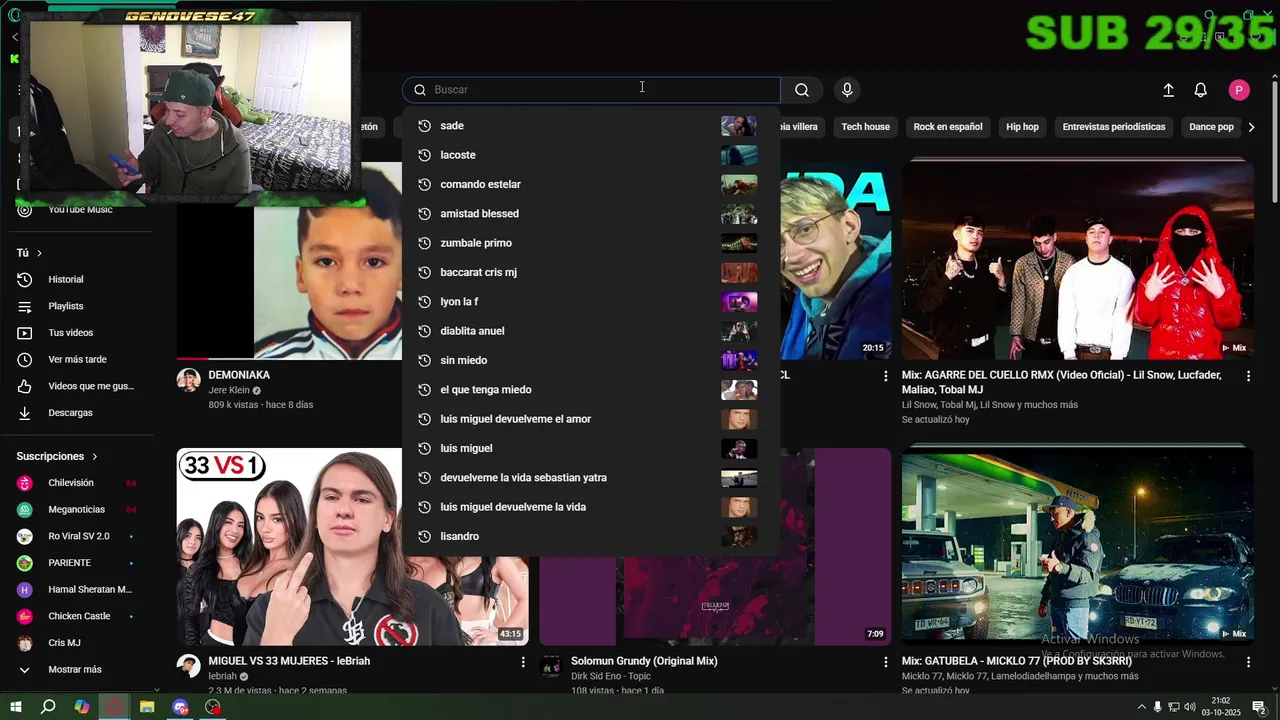
Task: Show hidden system tray icons
Action: click(x=1141, y=707)
